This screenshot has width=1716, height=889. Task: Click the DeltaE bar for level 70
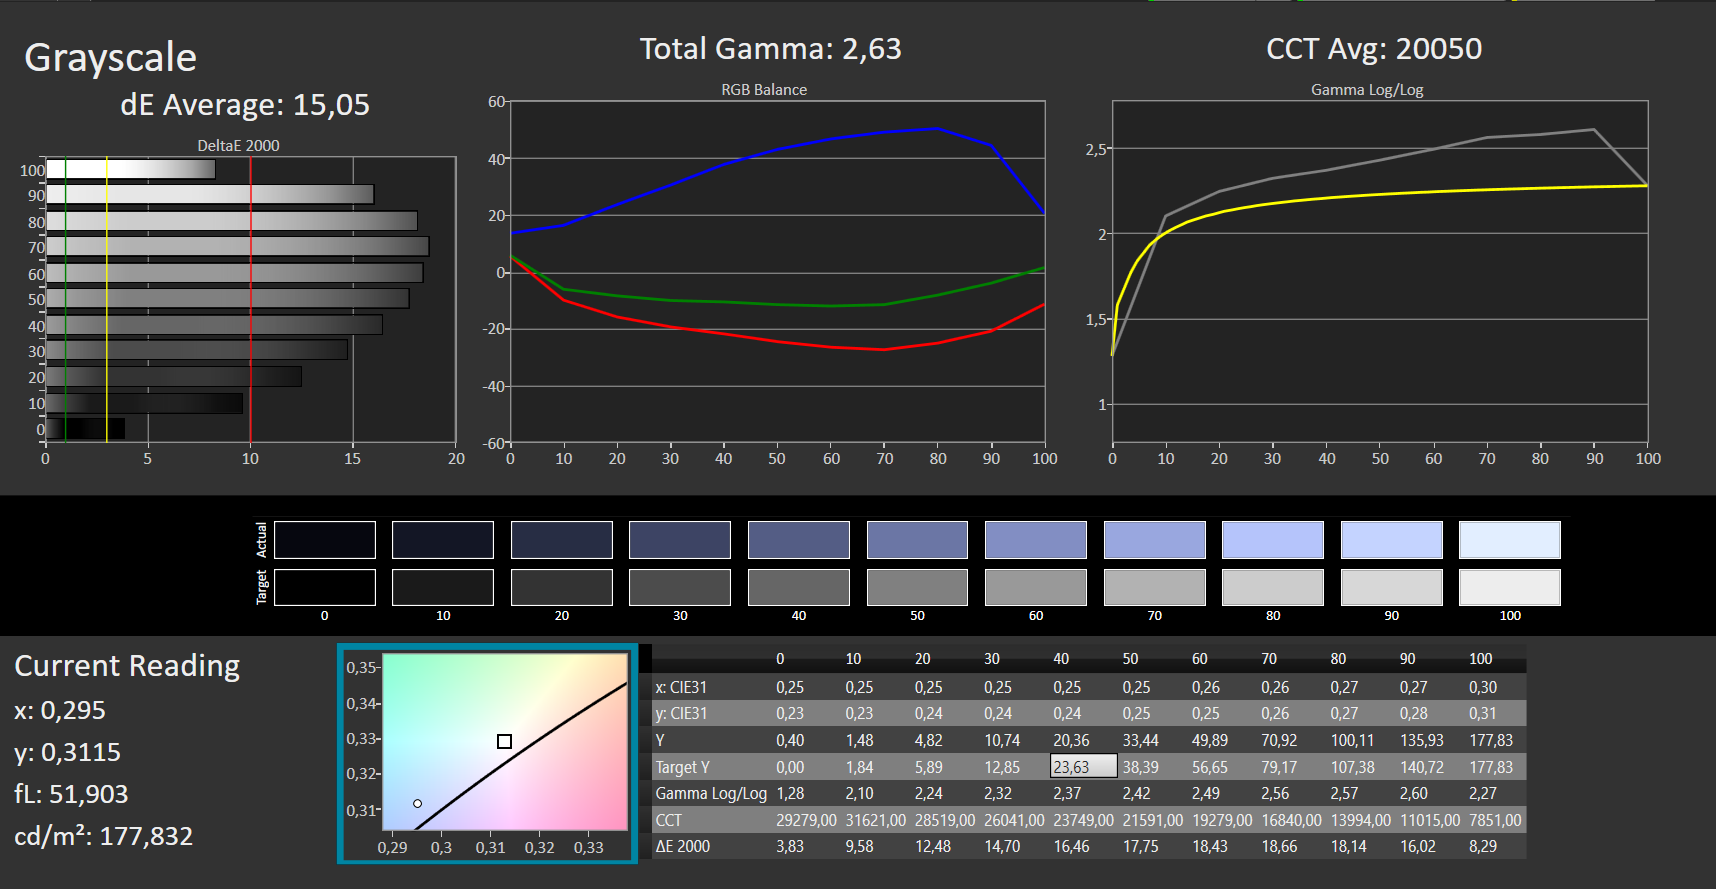(238, 246)
